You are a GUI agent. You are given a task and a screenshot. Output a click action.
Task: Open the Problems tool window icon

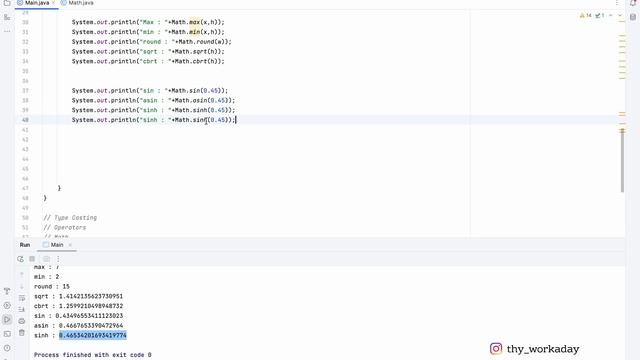(7, 348)
